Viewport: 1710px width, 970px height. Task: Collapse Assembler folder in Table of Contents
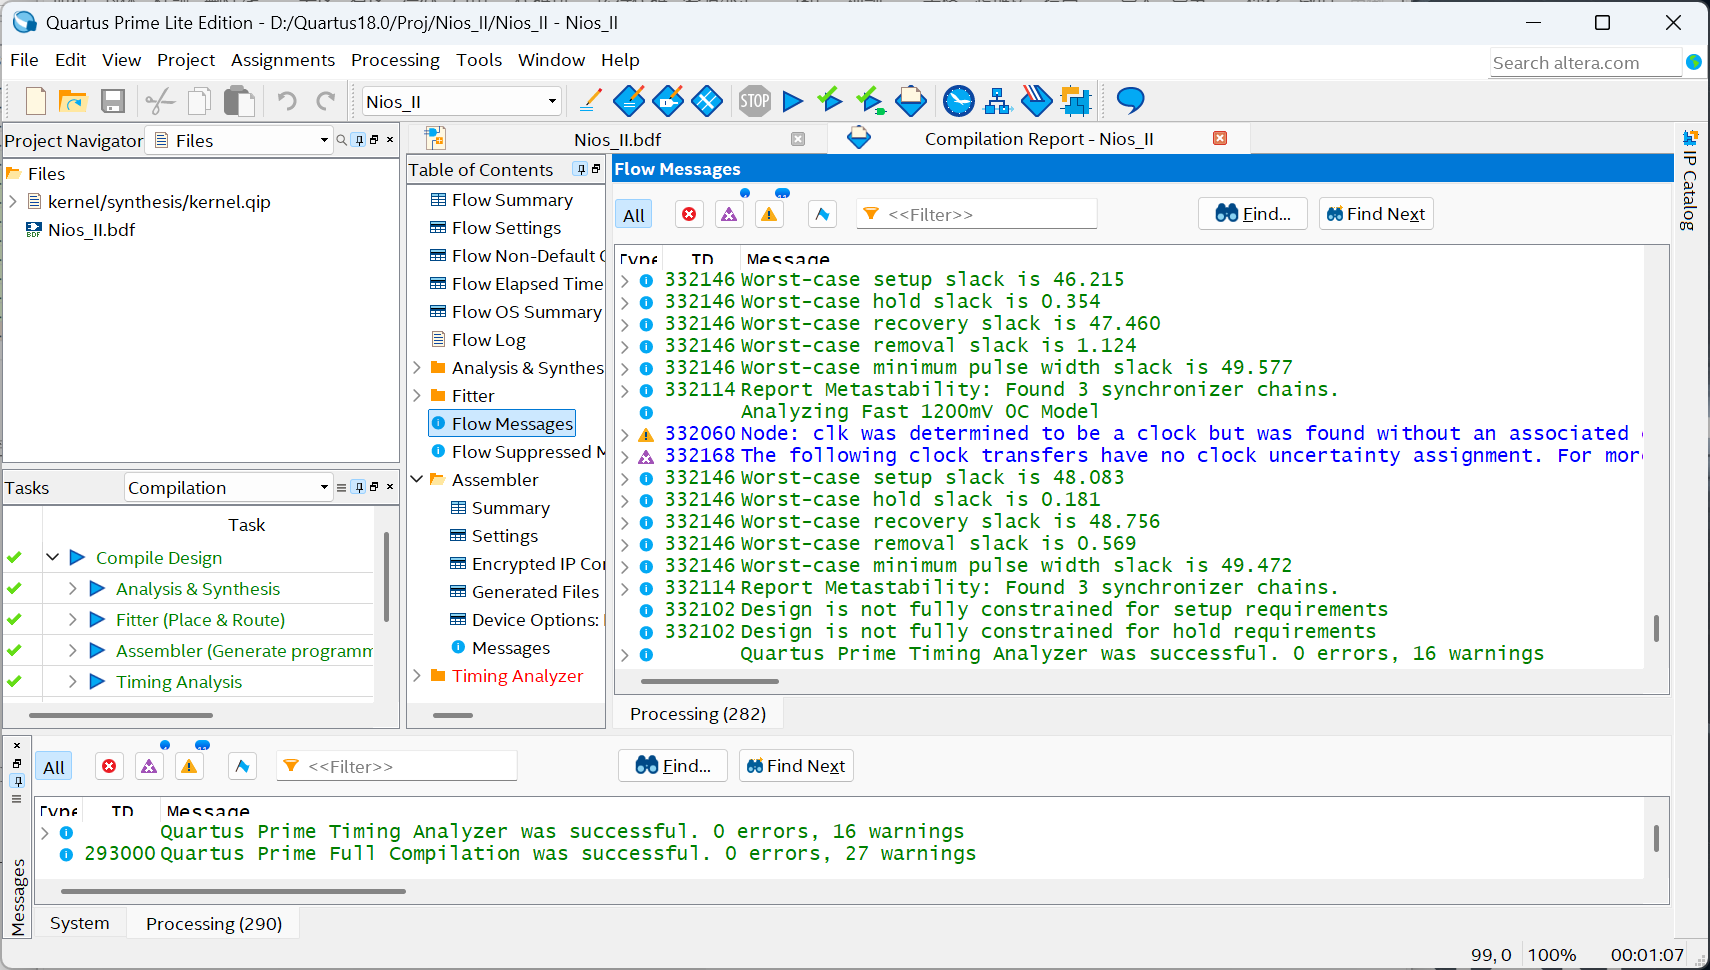coord(417,479)
